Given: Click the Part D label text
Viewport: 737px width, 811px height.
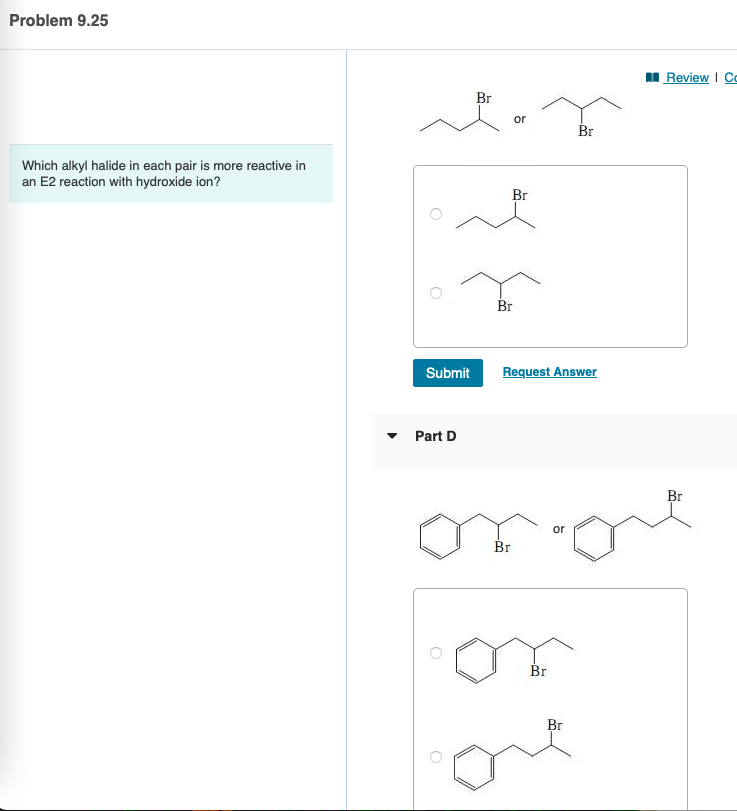Looking at the screenshot, I should [436, 436].
